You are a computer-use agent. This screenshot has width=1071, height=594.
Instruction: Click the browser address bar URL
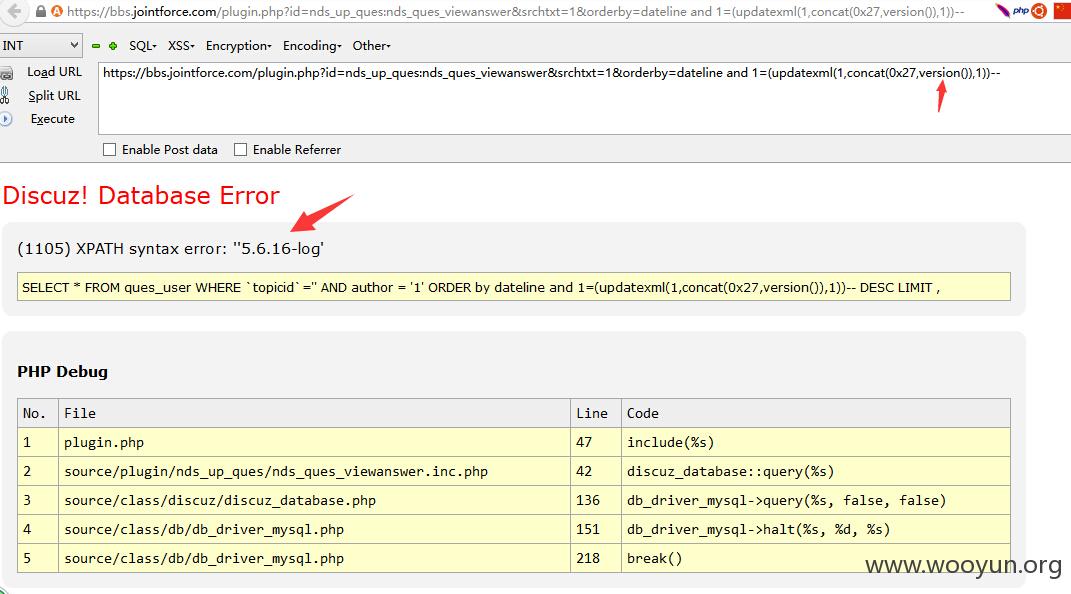coord(516,12)
